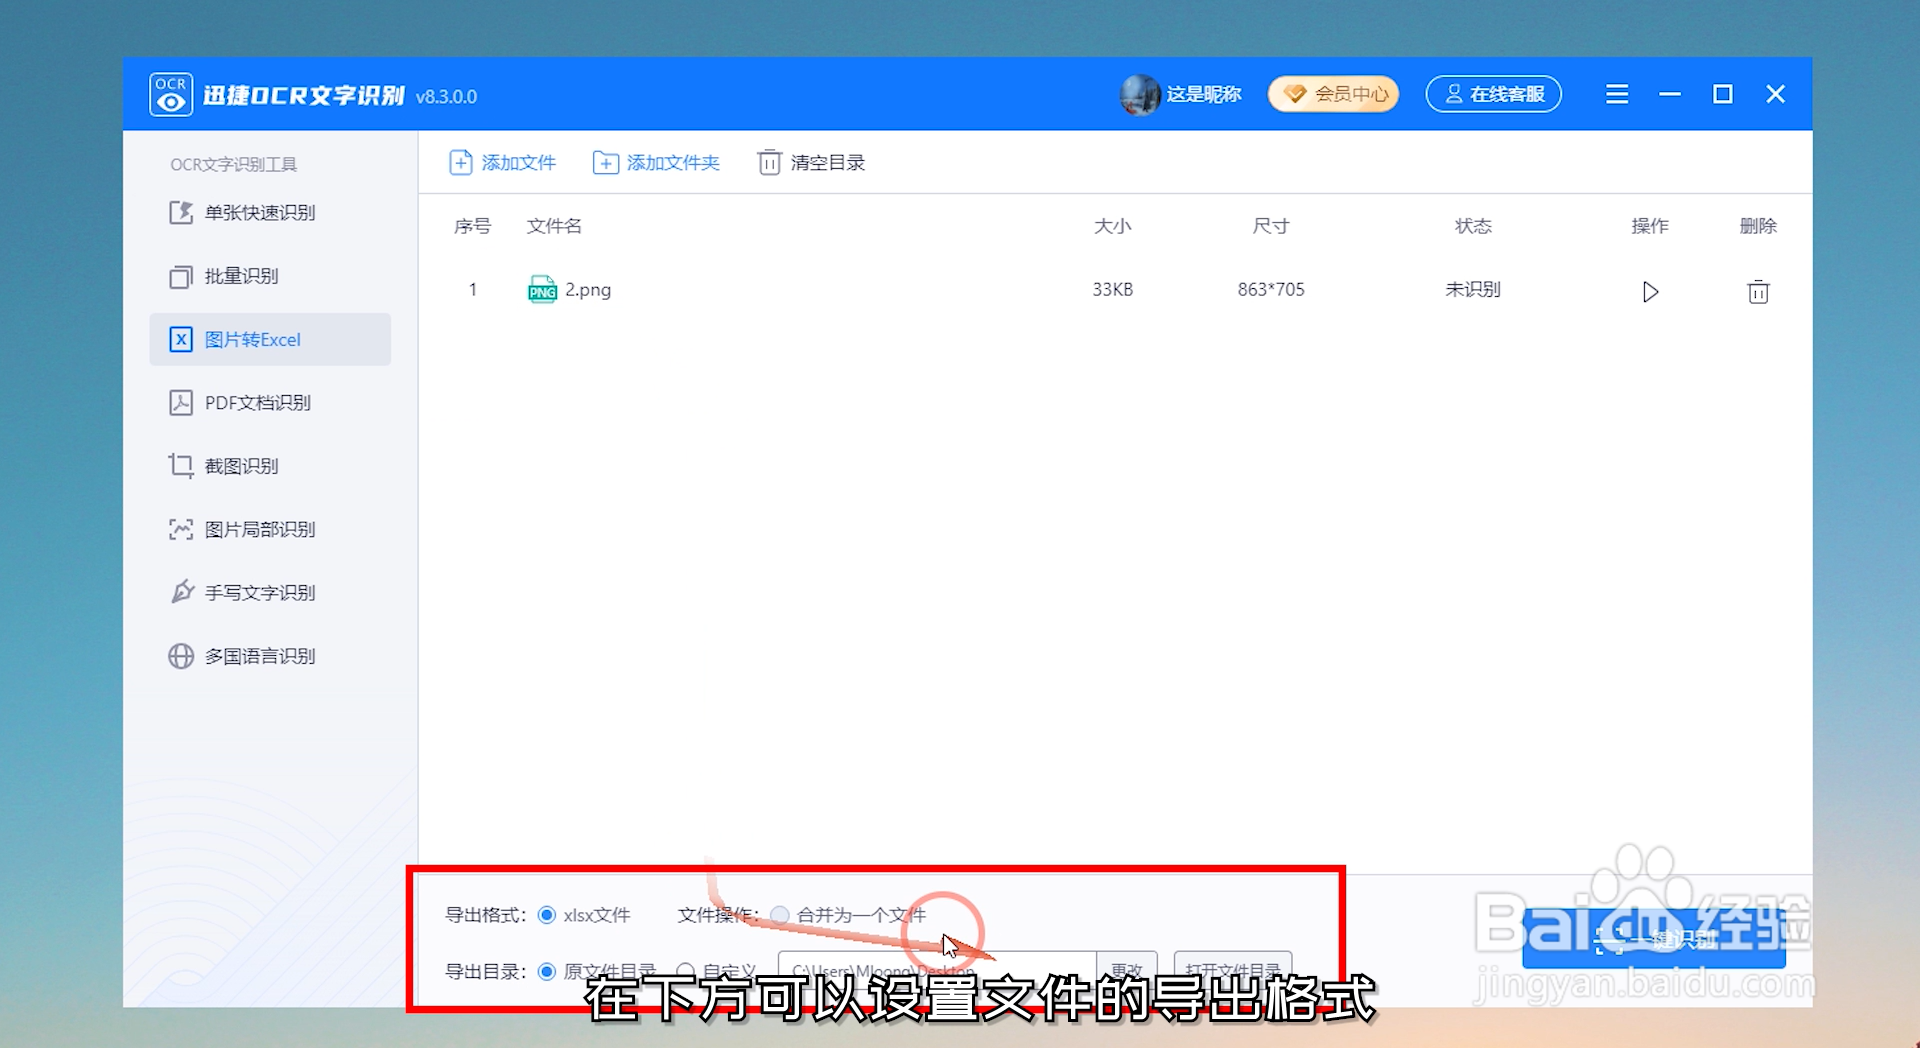Start recognition with 2.png play icon
The height and width of the screenshot is (1048, 1920).
click(1650, 291)
